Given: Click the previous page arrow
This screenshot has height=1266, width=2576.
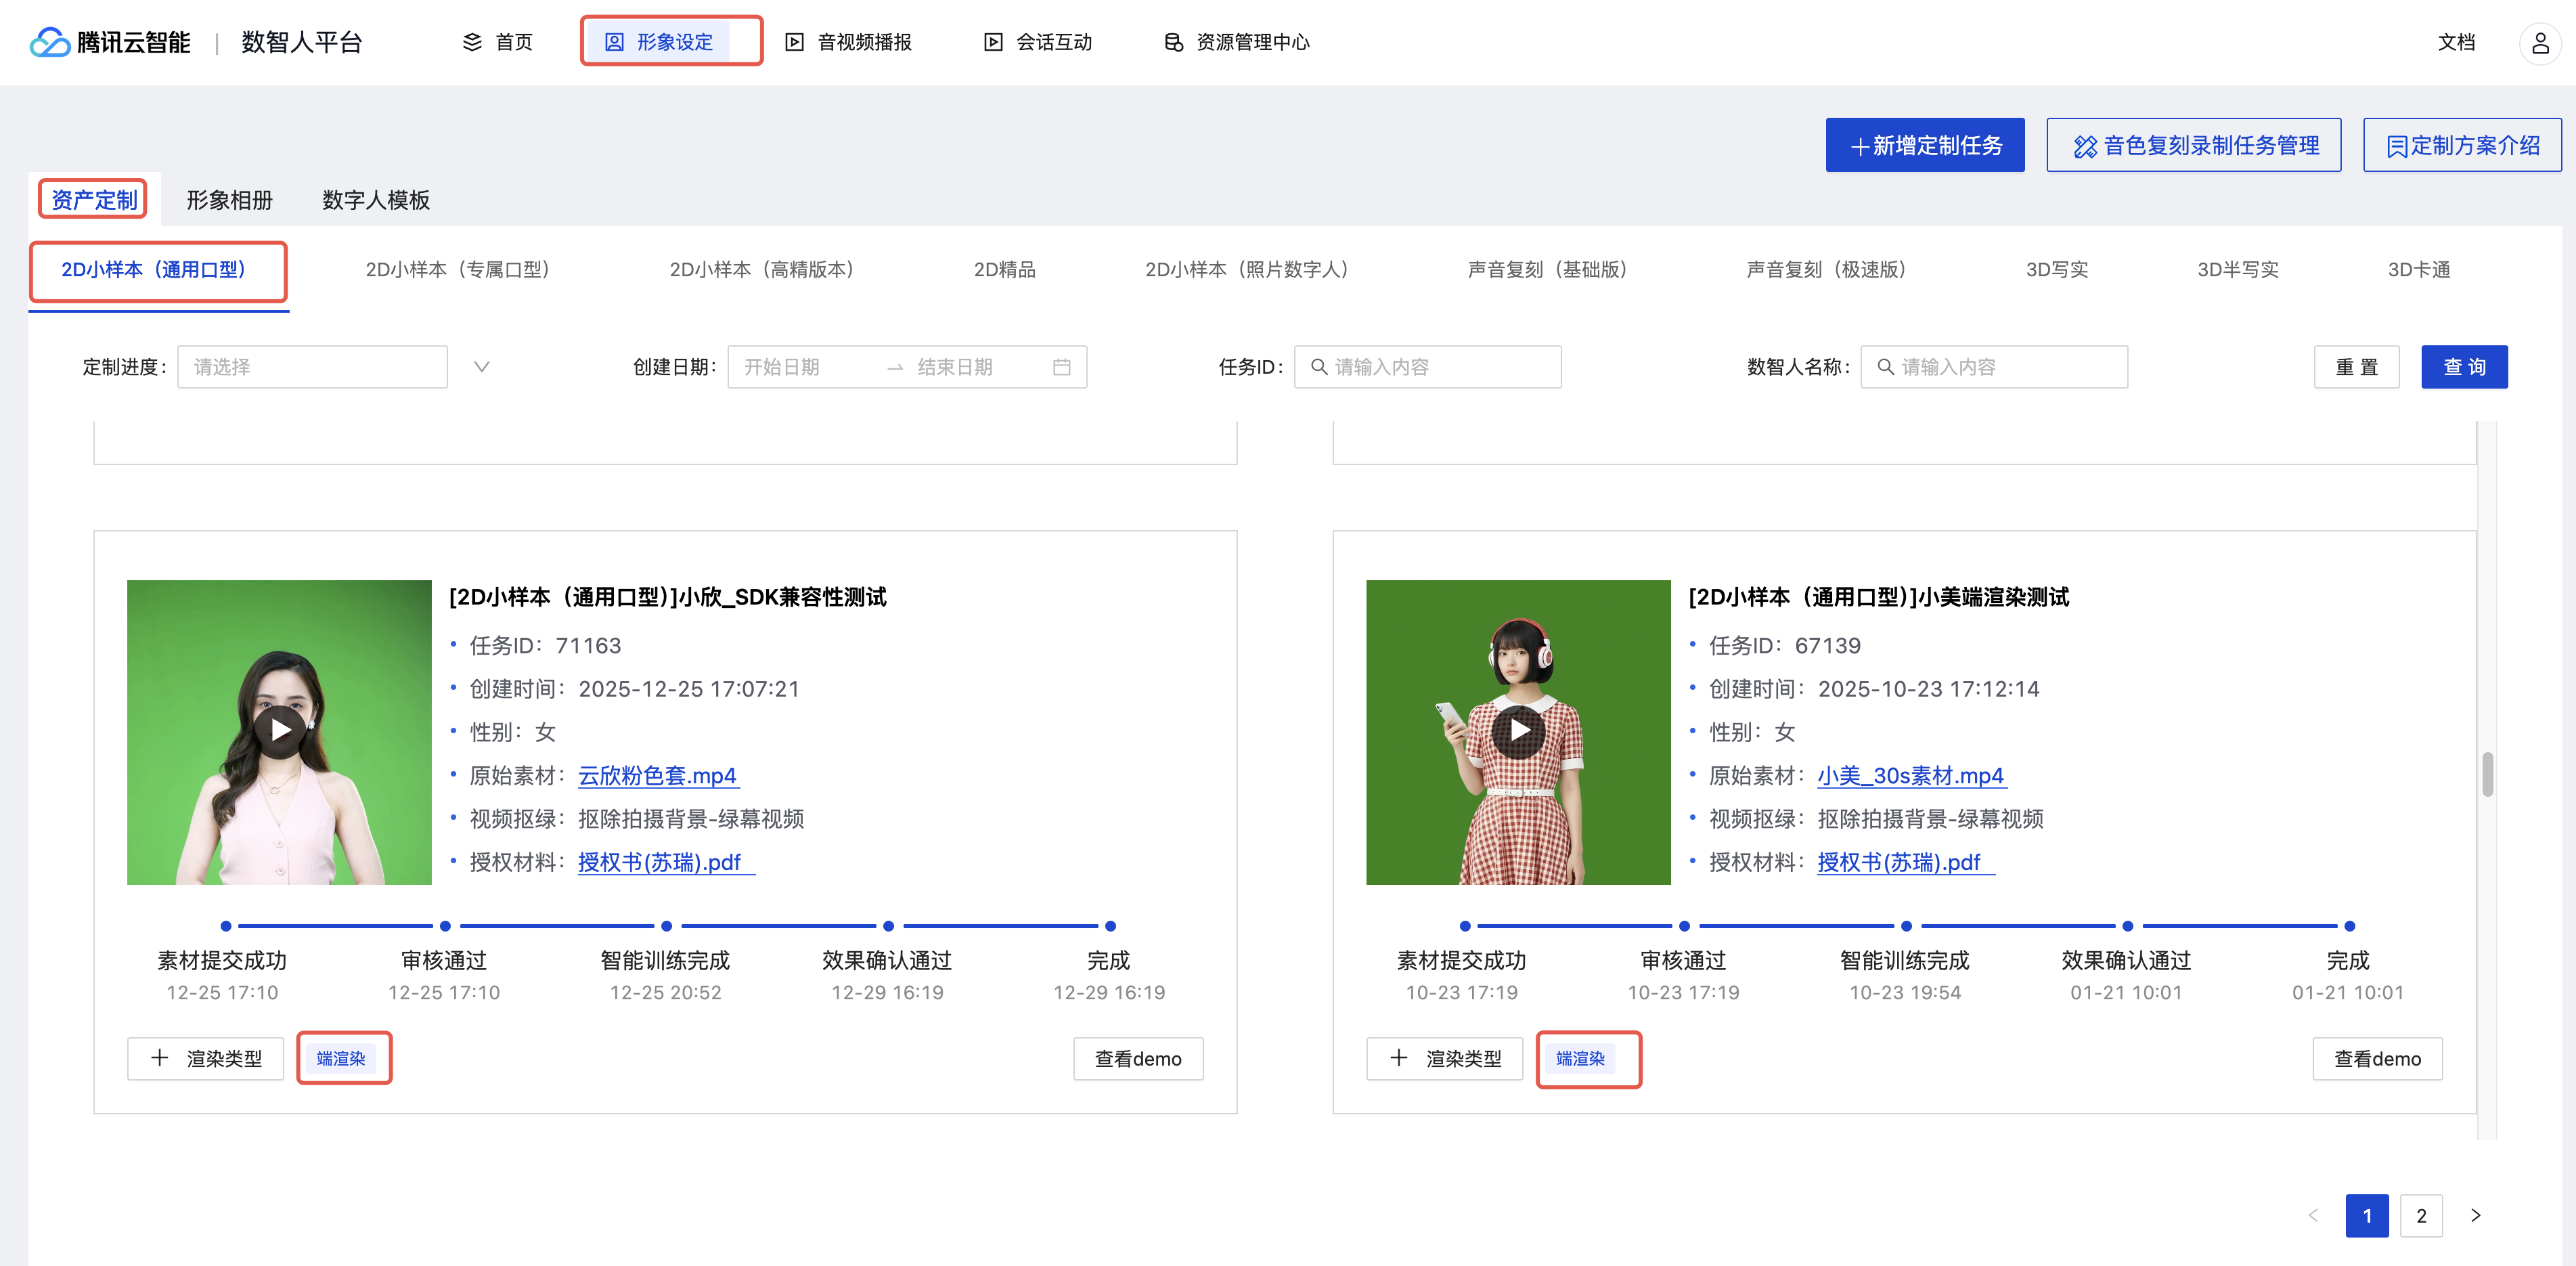Looking at the screenshot, I should coord(2313,1215).
